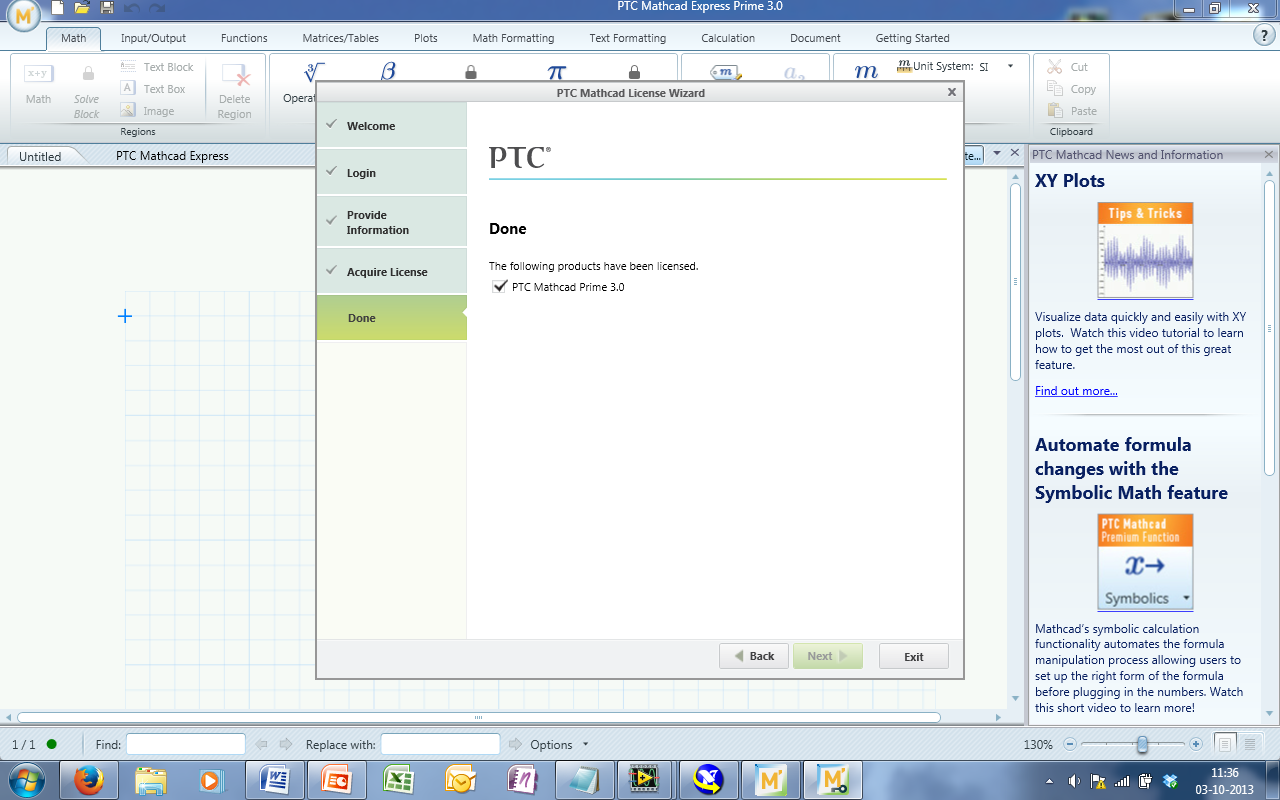
Task: Click the Save floppy disk icon
Action: point(107,8)
